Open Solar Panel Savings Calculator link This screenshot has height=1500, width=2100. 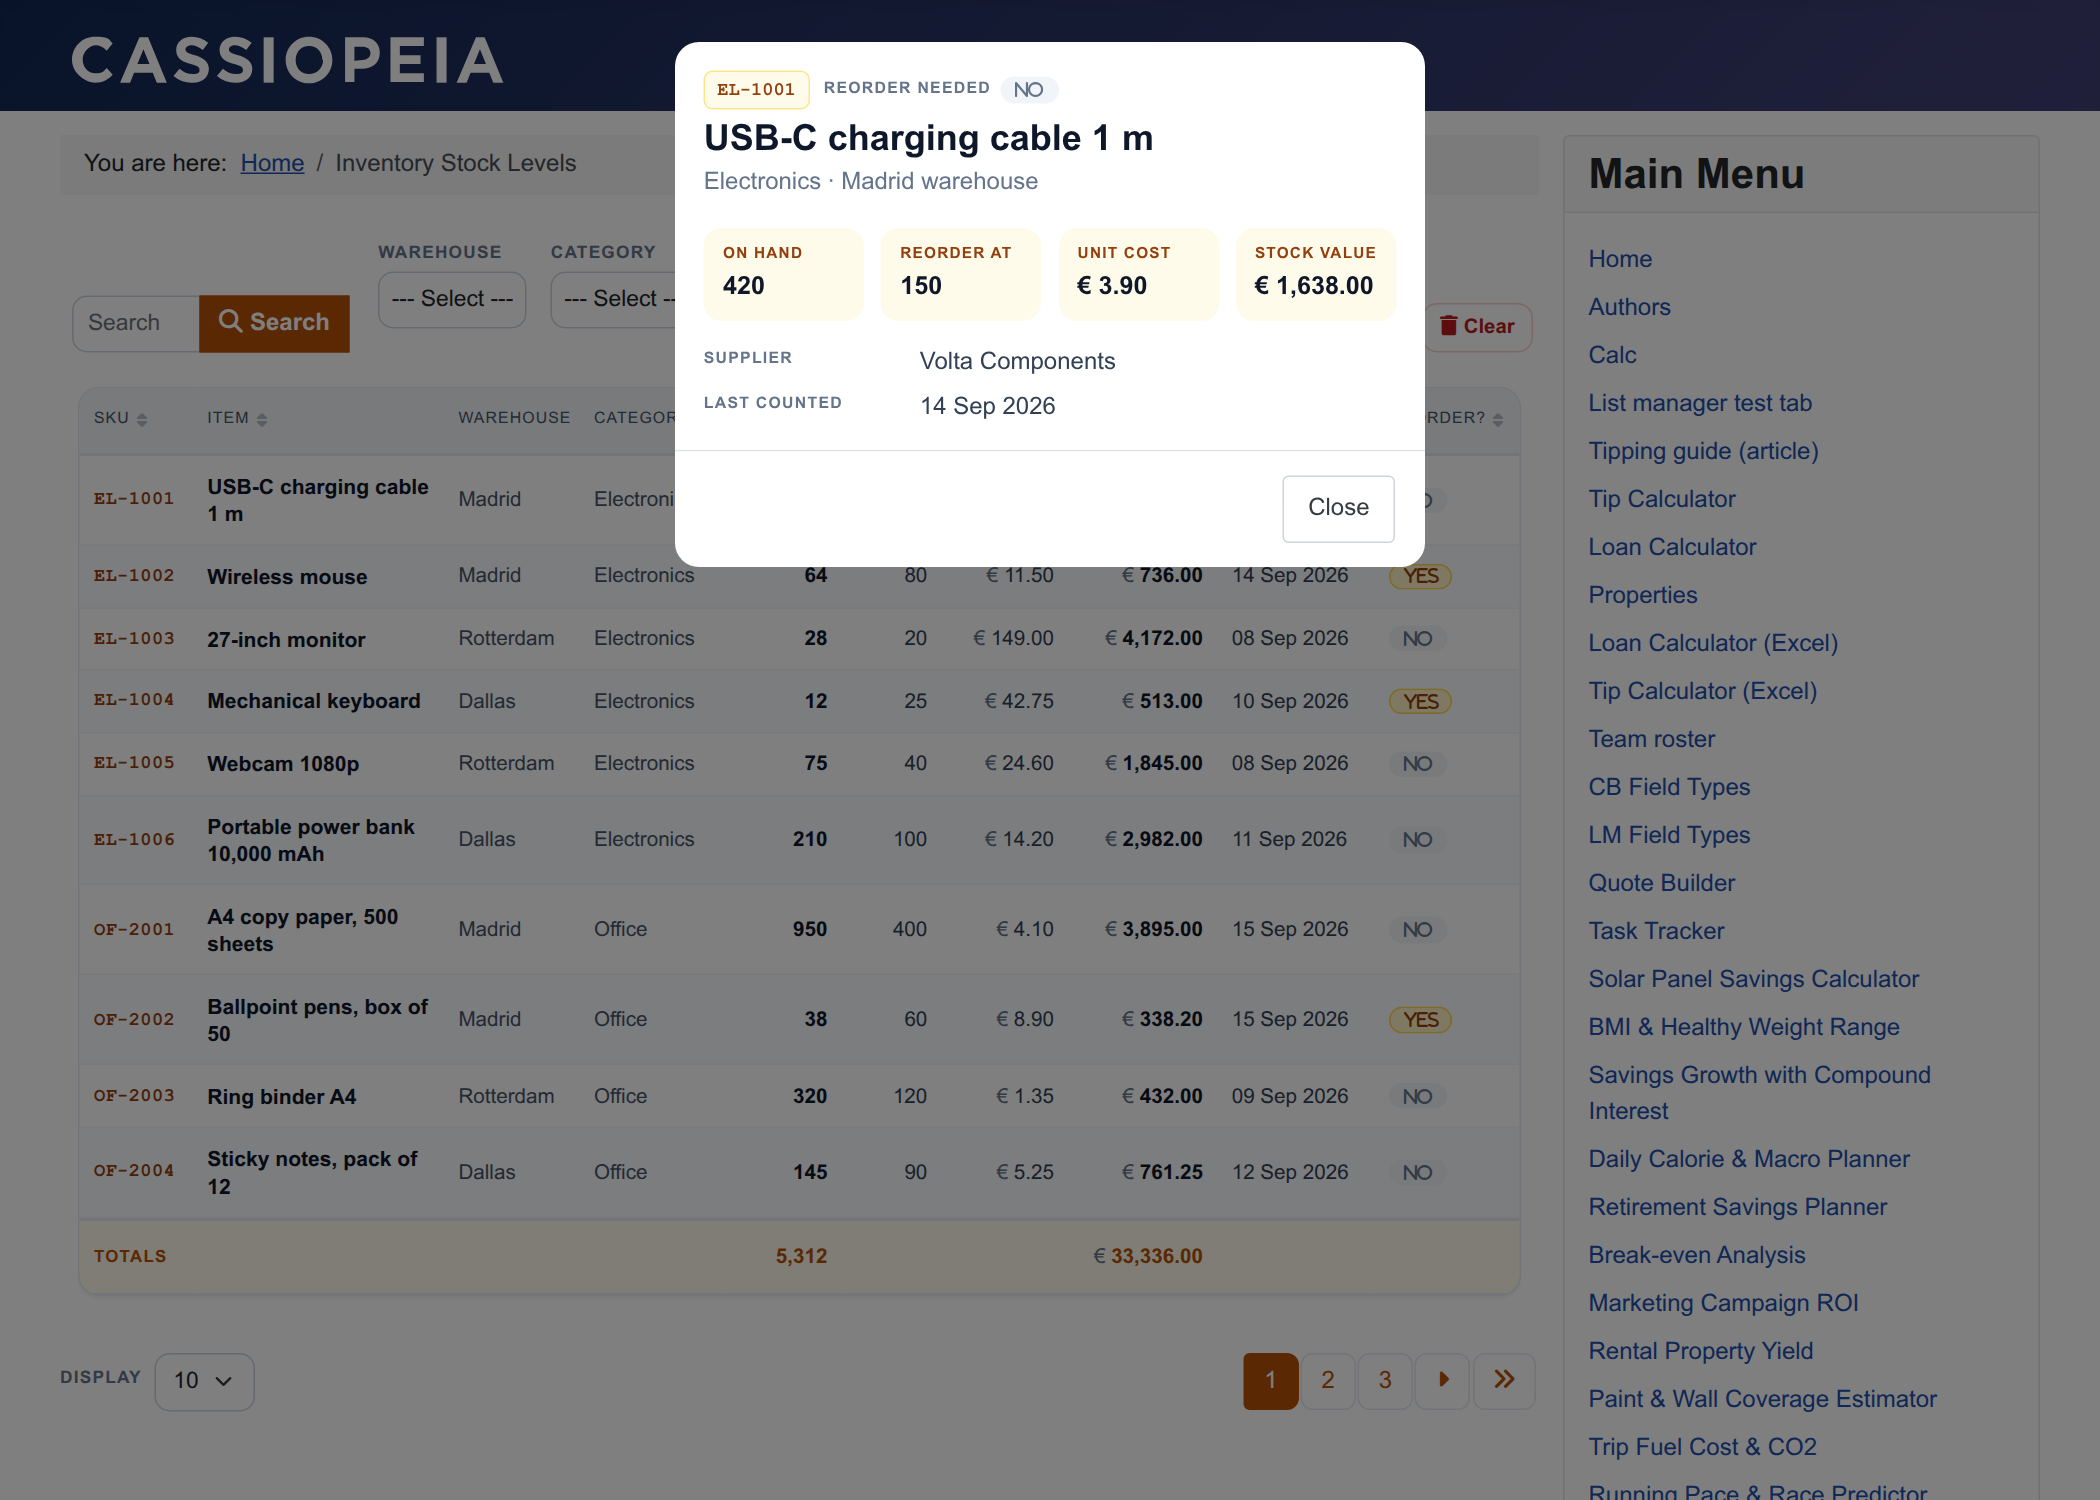pos(1754,979)
